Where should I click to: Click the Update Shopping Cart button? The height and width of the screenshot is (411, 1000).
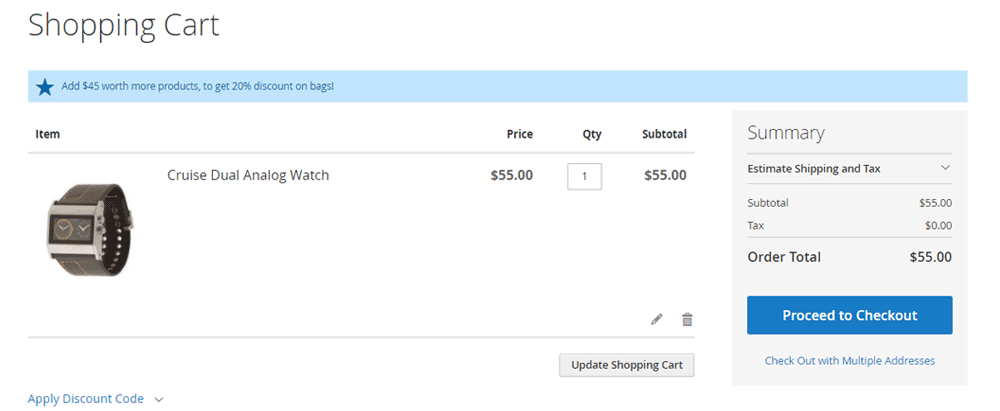pos(626,365)
